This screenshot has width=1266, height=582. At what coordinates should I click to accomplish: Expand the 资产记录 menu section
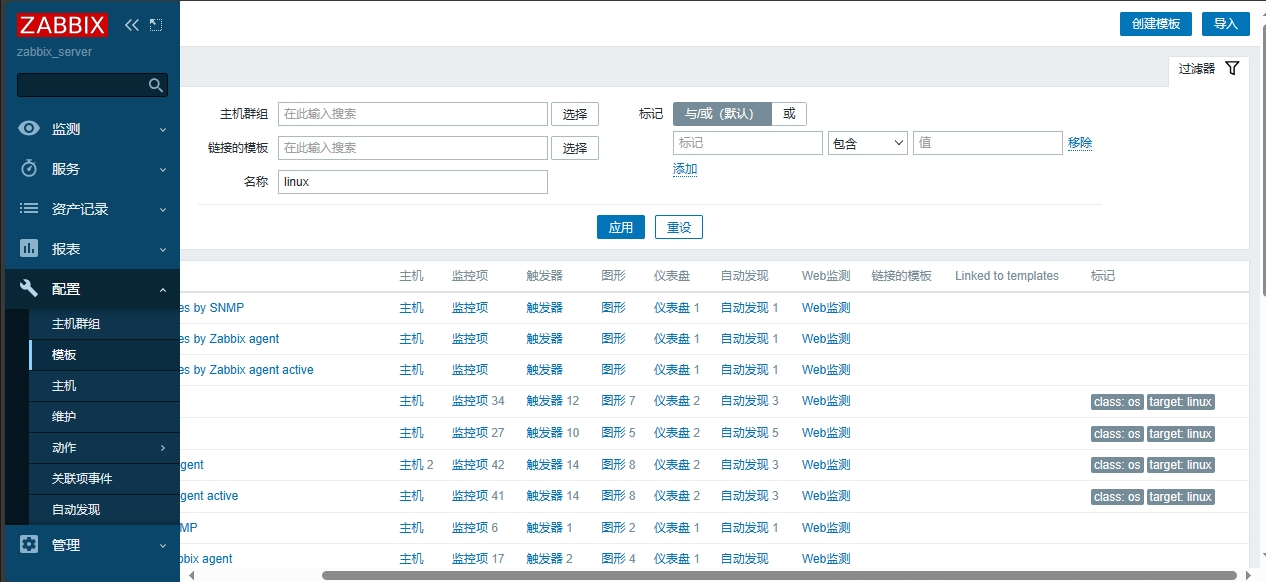[x=92, y=209]
